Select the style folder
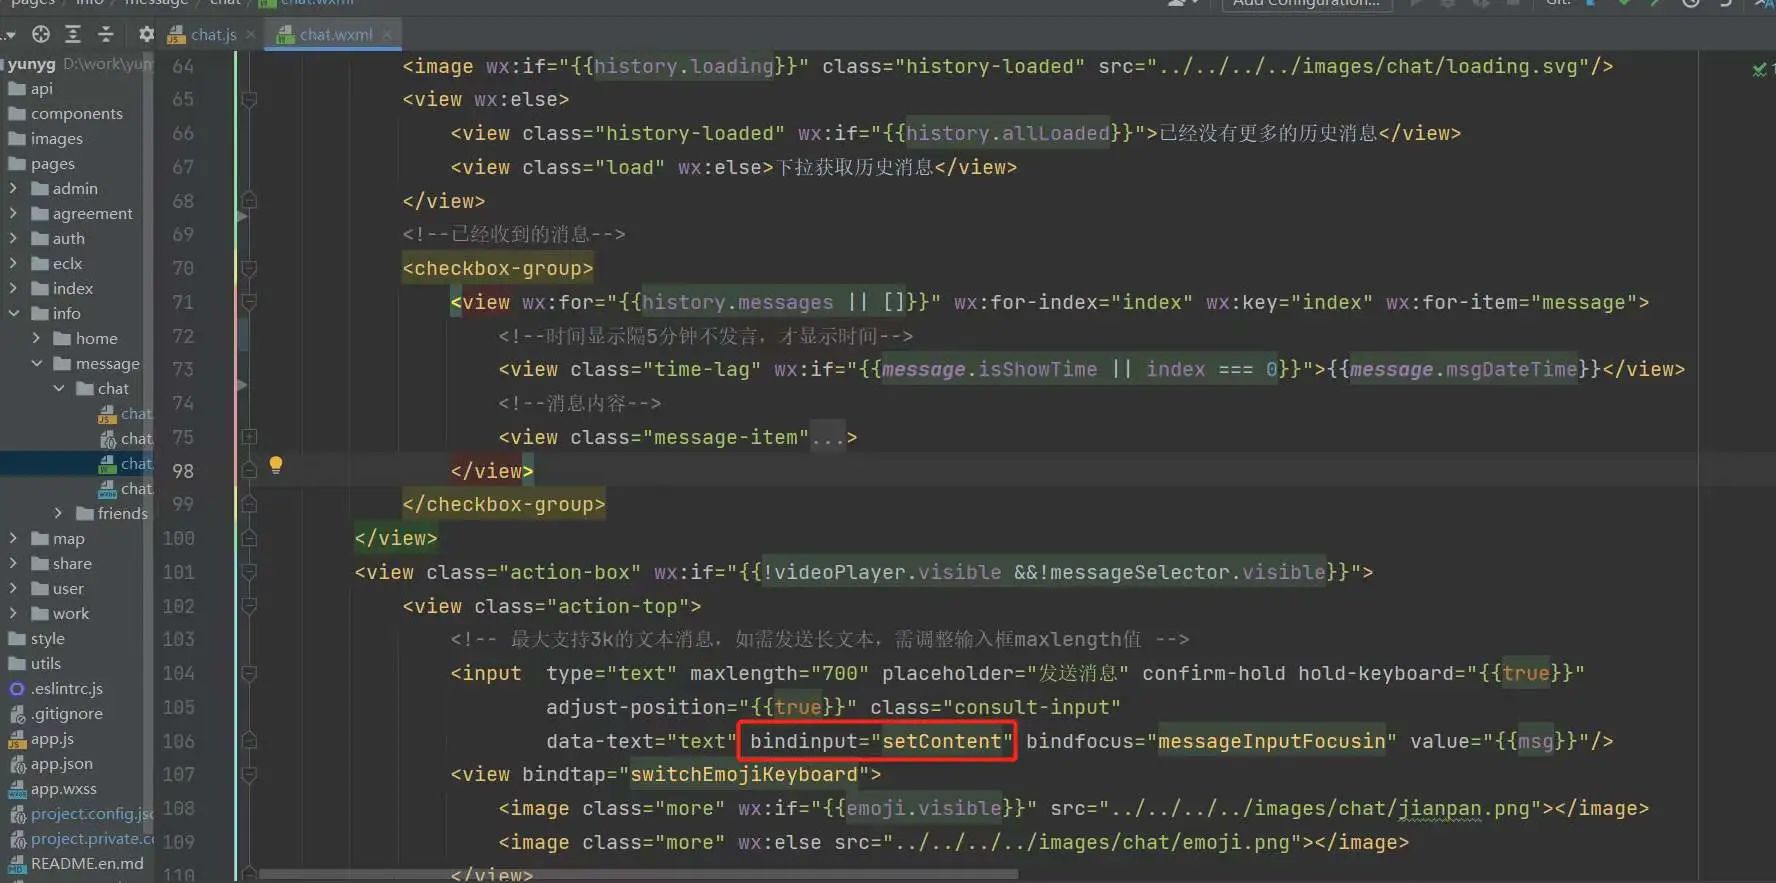The height and width of the screenshot is (883, 1776). coord(37,638)
